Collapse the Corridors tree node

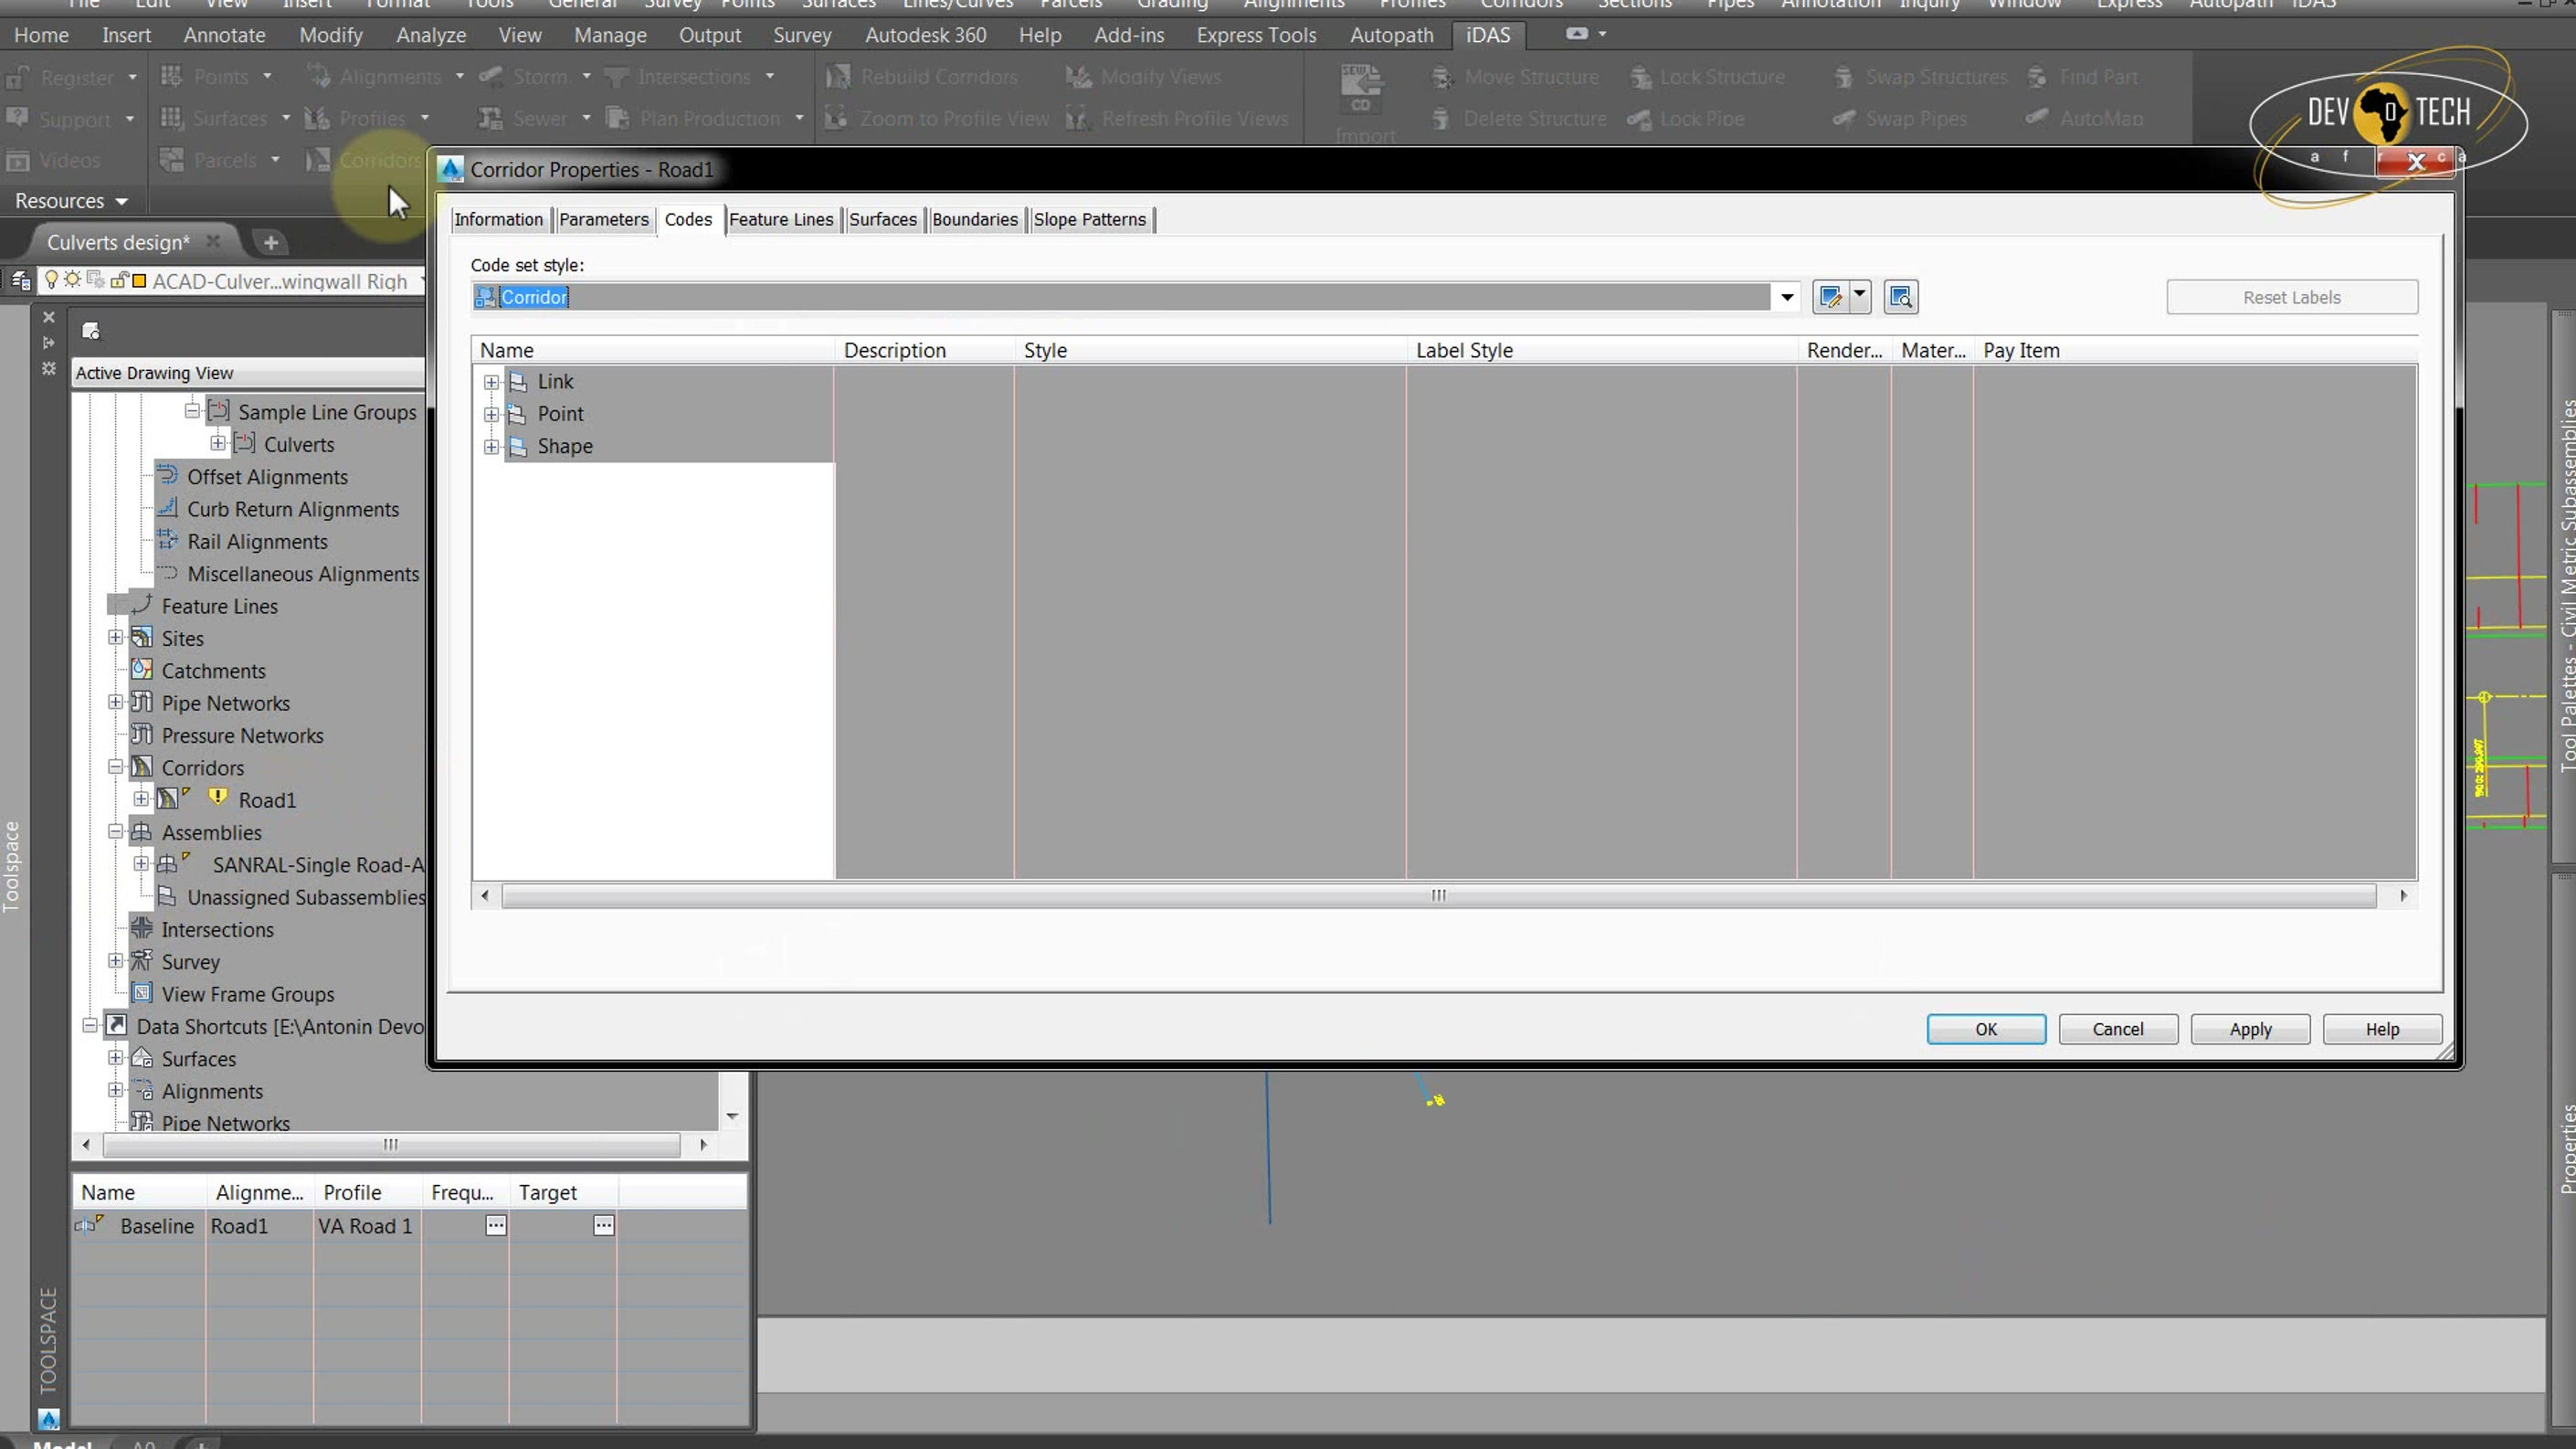[x=116, y=767]
